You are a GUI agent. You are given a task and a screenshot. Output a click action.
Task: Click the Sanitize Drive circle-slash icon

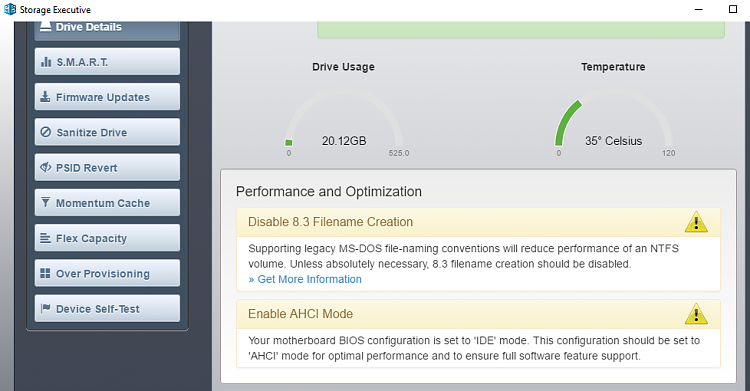[45, 132]
